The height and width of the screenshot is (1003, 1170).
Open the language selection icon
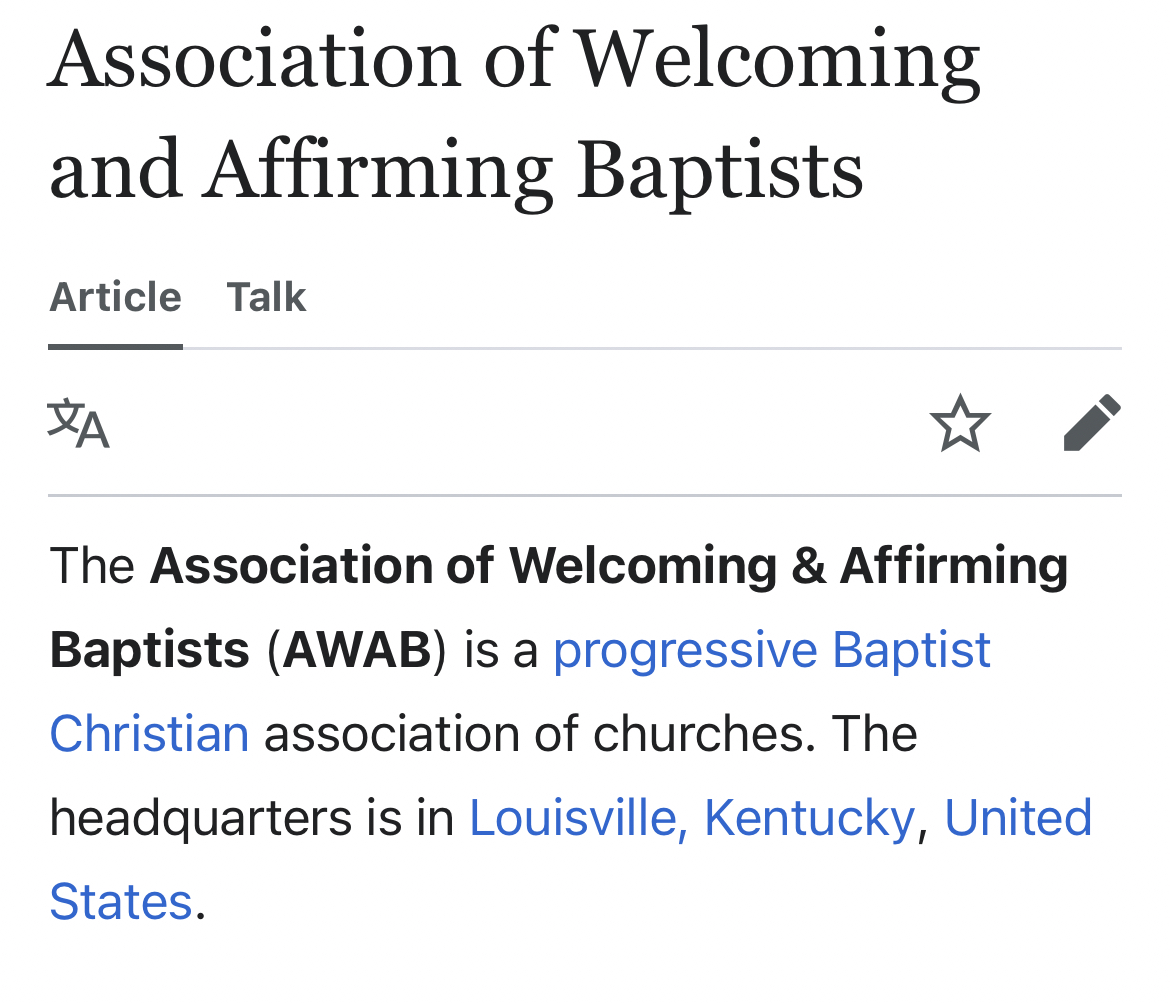point(78,424)
